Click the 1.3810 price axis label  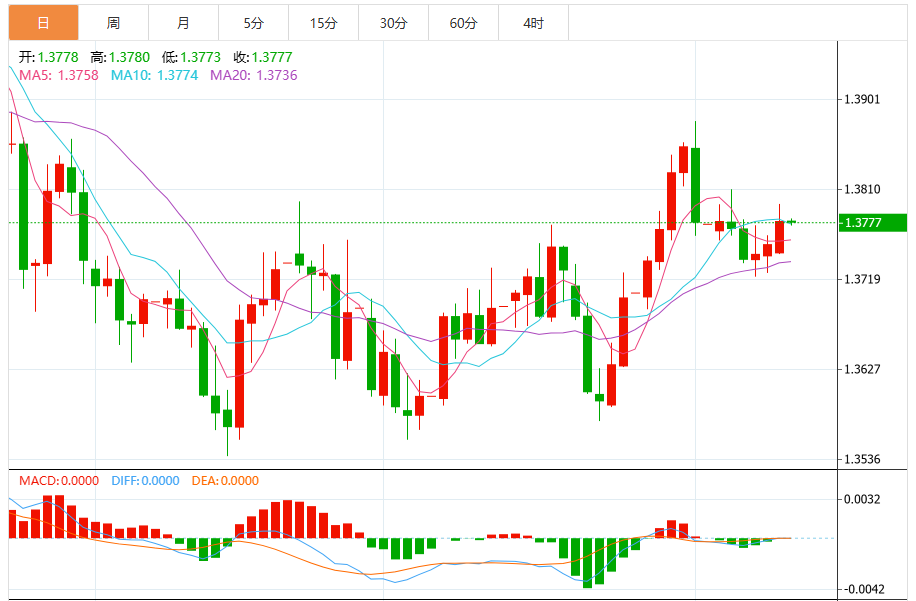862,189
